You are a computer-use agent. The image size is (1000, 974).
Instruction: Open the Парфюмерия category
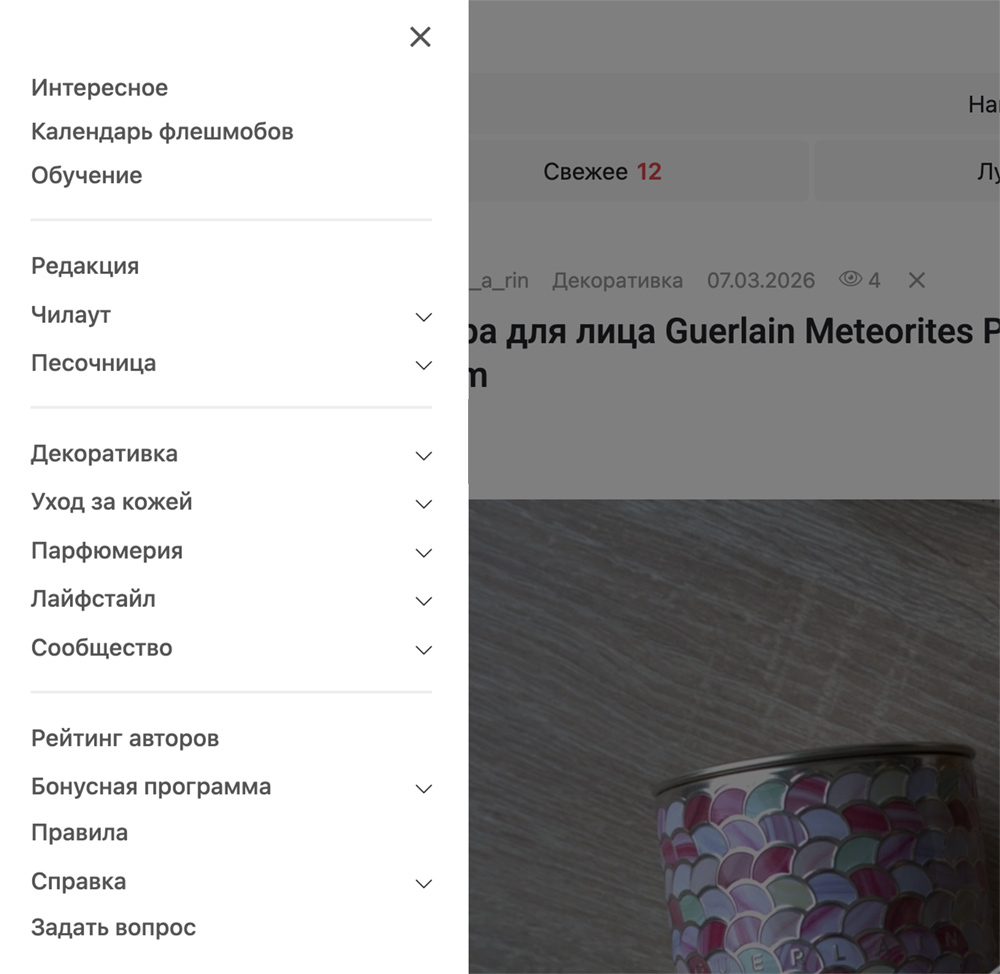[107, 551]
